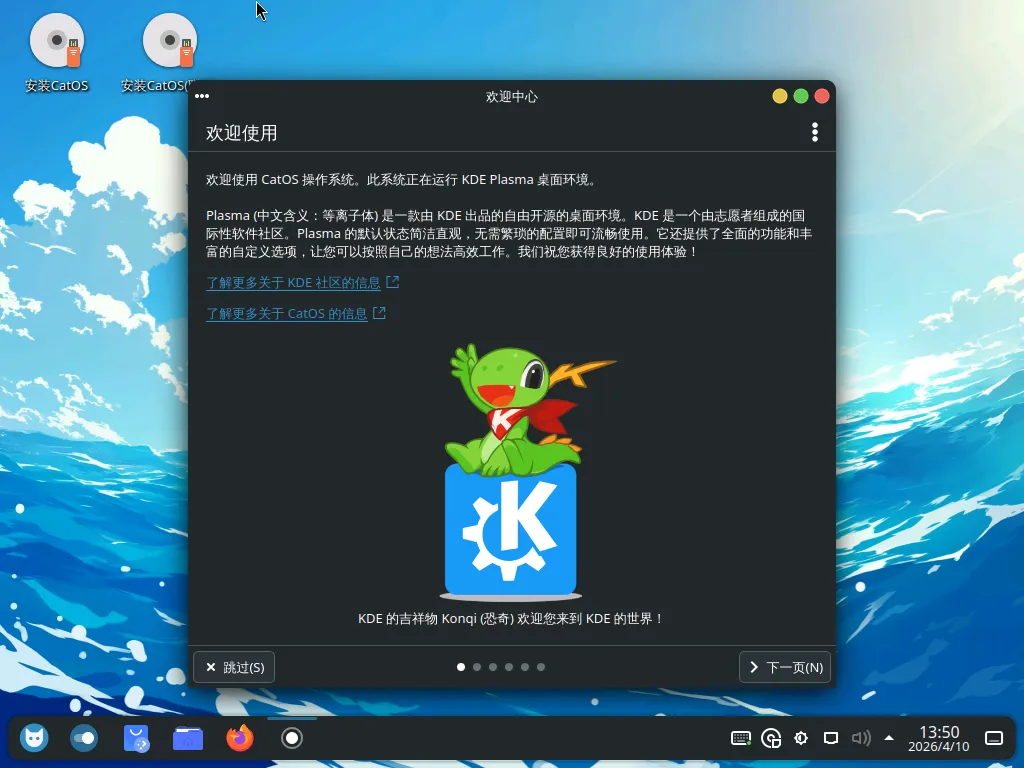Open the 安装CatOS desktop installer icon
Screen dimensions: 1024x768
coord(57,52)
